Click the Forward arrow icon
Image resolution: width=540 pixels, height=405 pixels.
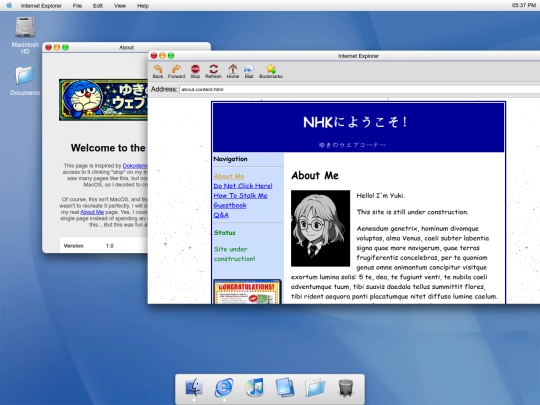[x=176, y=71]
